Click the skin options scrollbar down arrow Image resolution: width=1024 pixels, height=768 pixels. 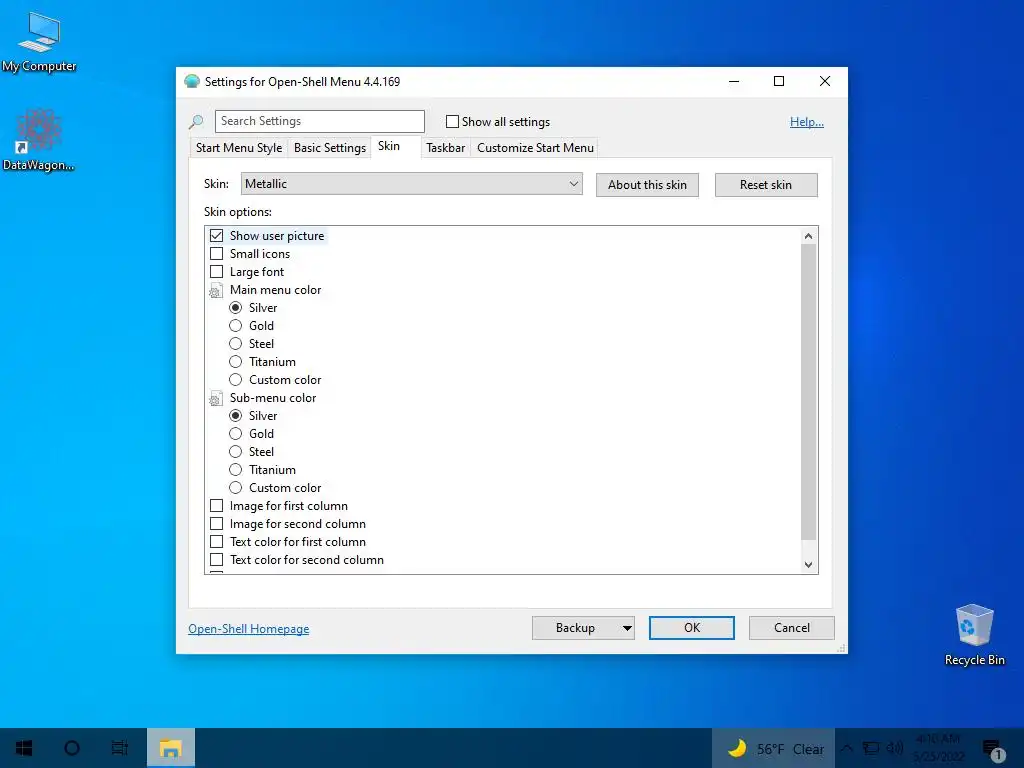(x=808, y=565)
